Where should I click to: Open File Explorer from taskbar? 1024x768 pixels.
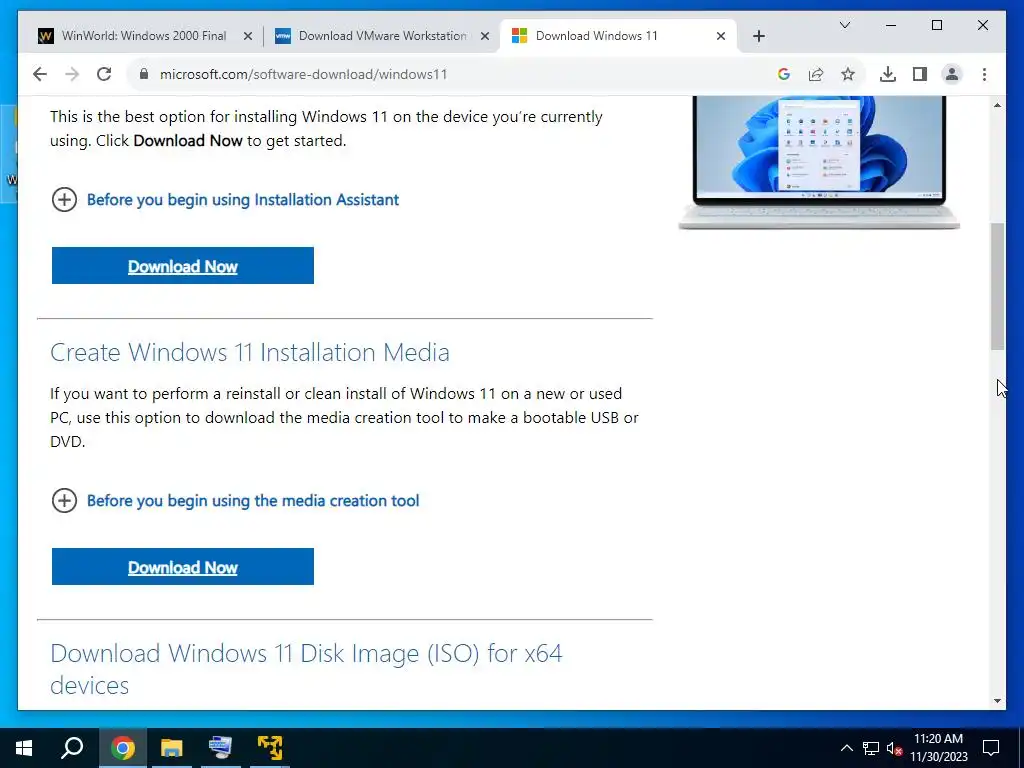(x=172, y=748)
